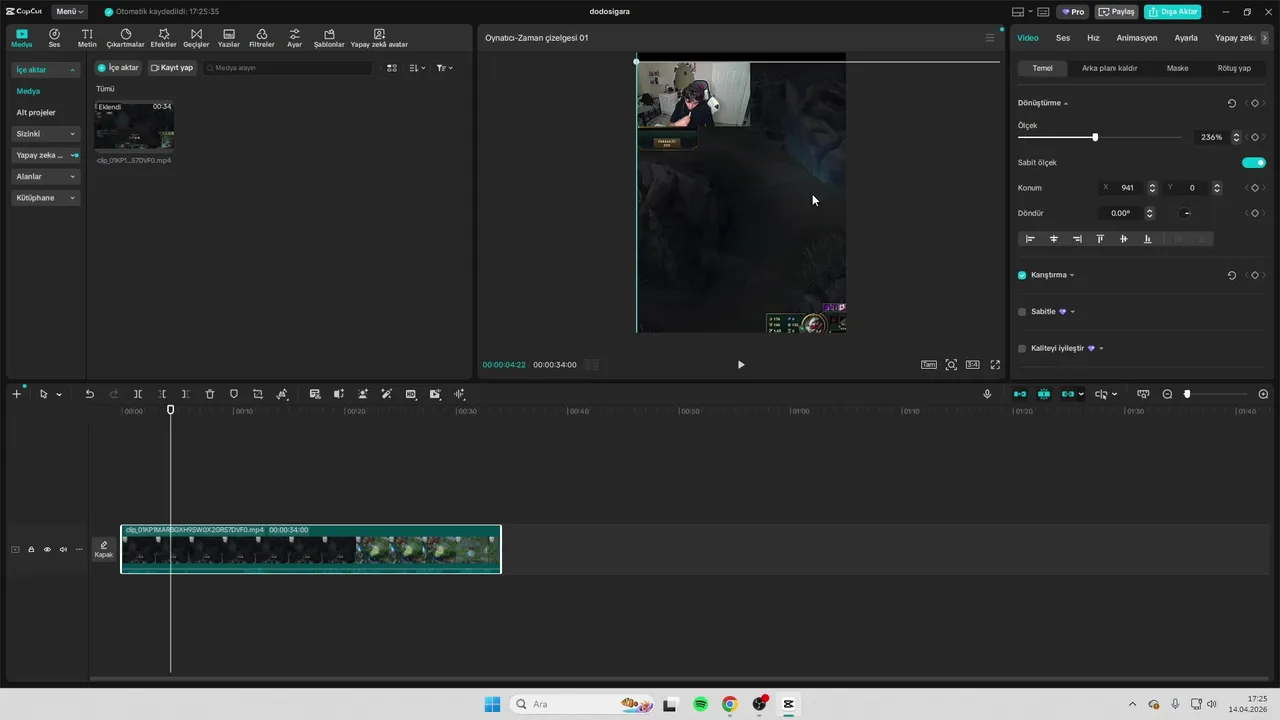
Task: Click the Dışa Aktar export button
Action: 1172,12
